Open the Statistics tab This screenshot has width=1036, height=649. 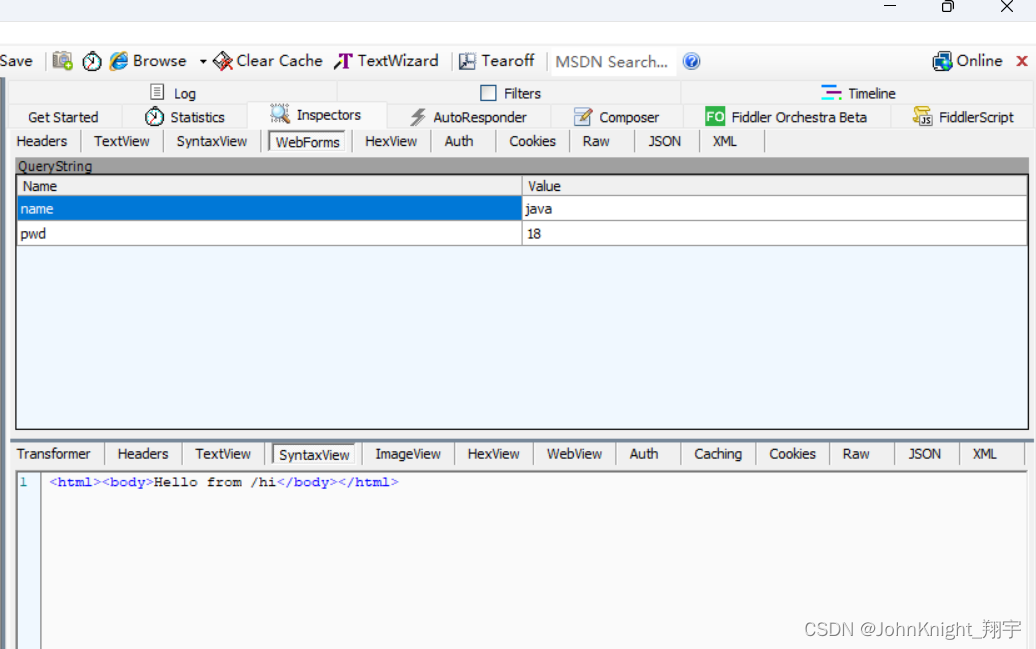[x=184, y=117]
